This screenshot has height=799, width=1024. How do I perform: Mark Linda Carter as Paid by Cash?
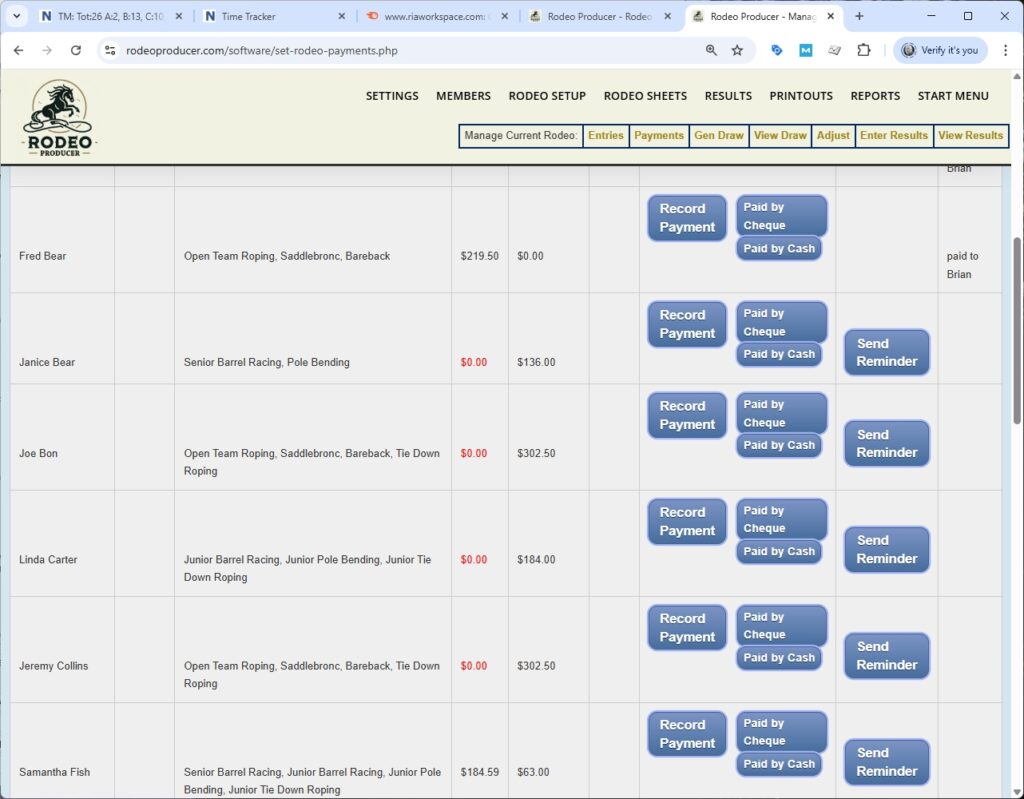pyautogui.click(x=779, y=552)
